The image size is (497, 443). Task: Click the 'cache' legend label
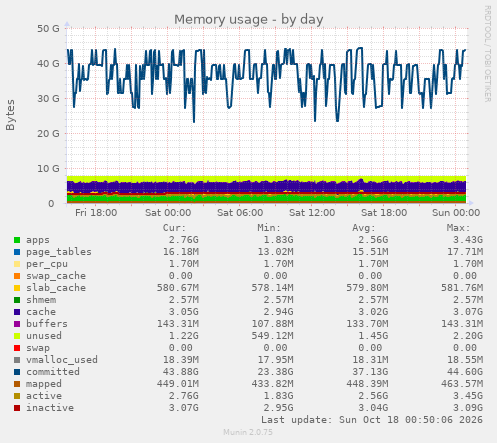click(x=41, y=312)
